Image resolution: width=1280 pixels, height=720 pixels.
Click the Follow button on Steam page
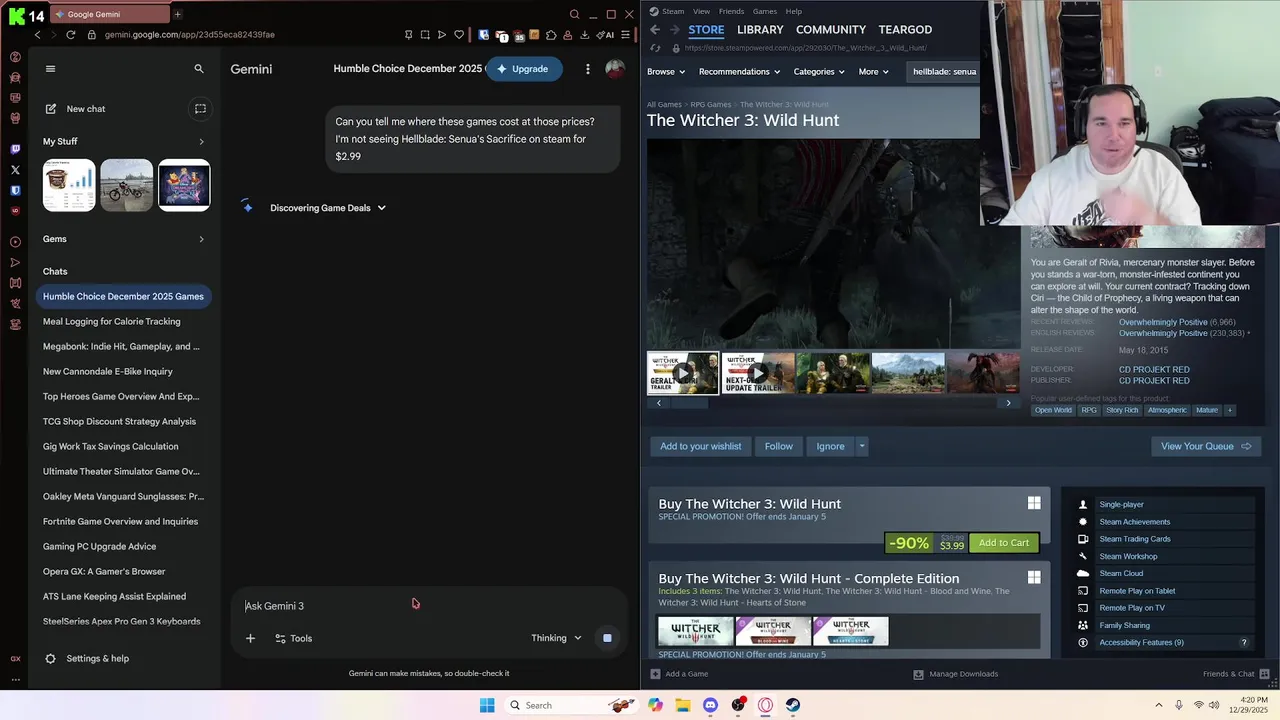click(x=779, y=447)
